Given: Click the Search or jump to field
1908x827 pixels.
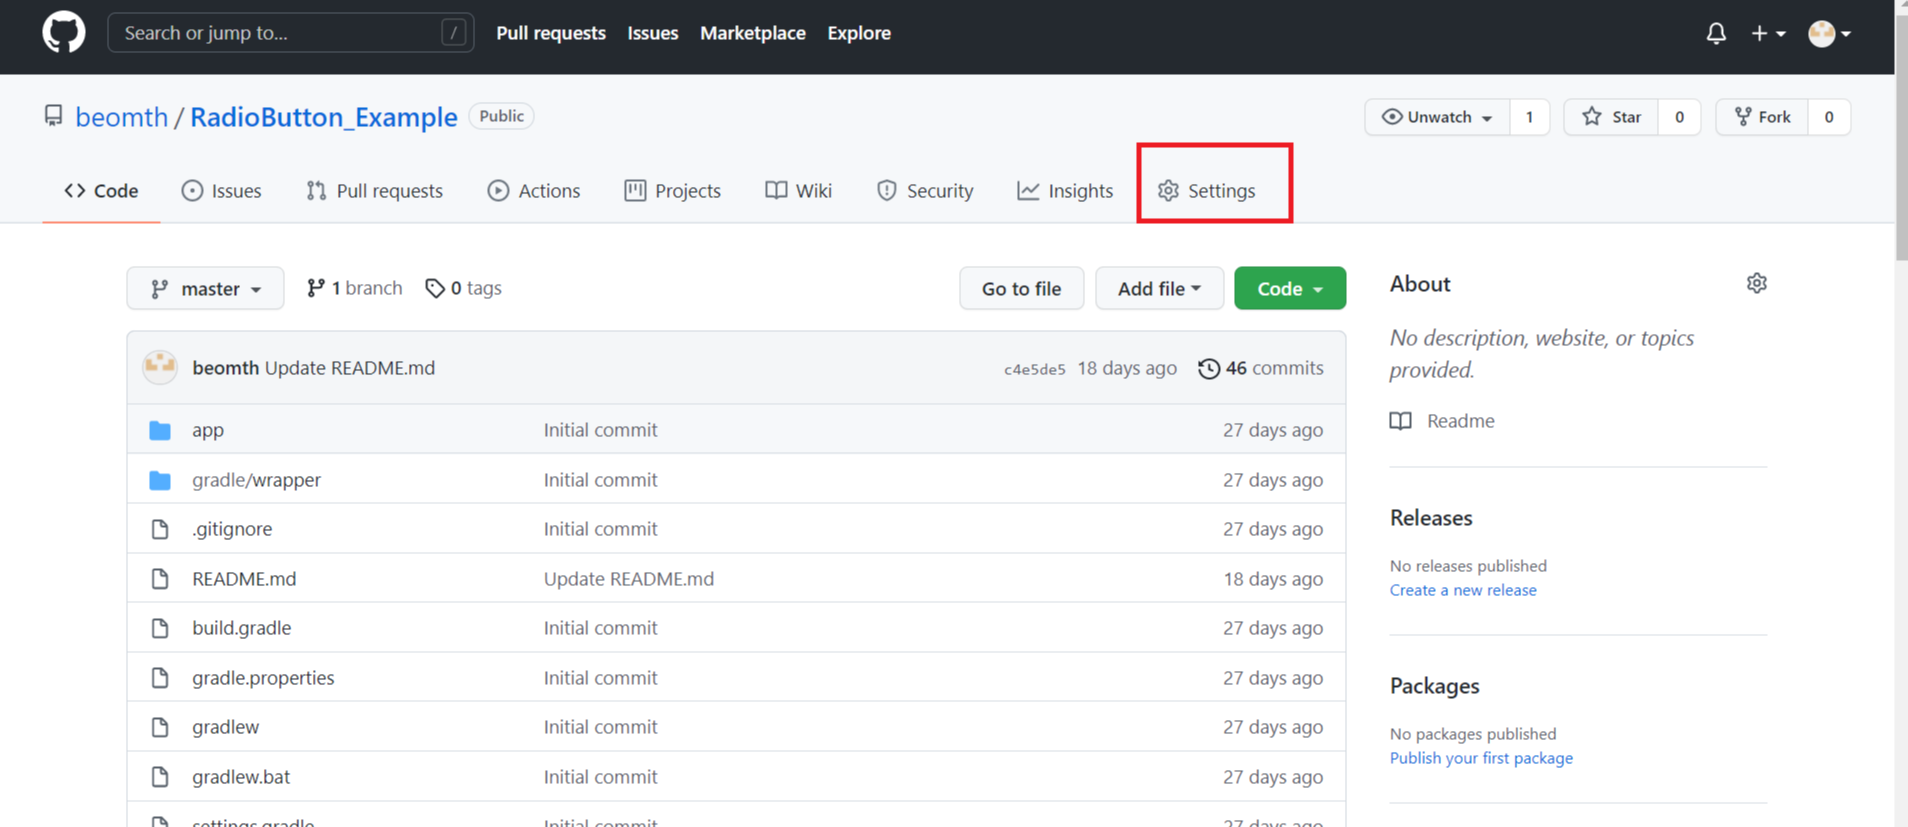Looking at the screenshot, I should click(x=291, y=33).
